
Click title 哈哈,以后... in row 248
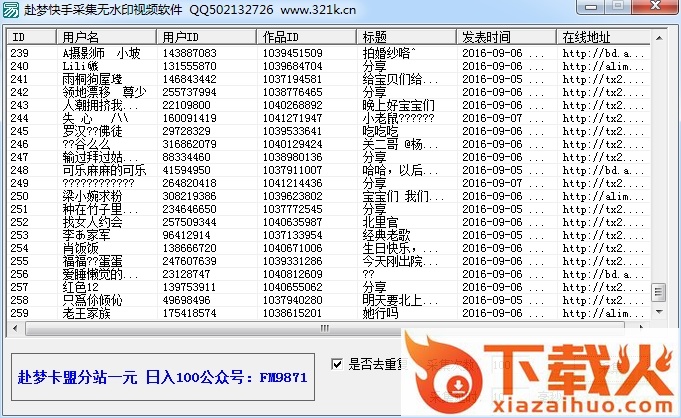pos(400,170)
